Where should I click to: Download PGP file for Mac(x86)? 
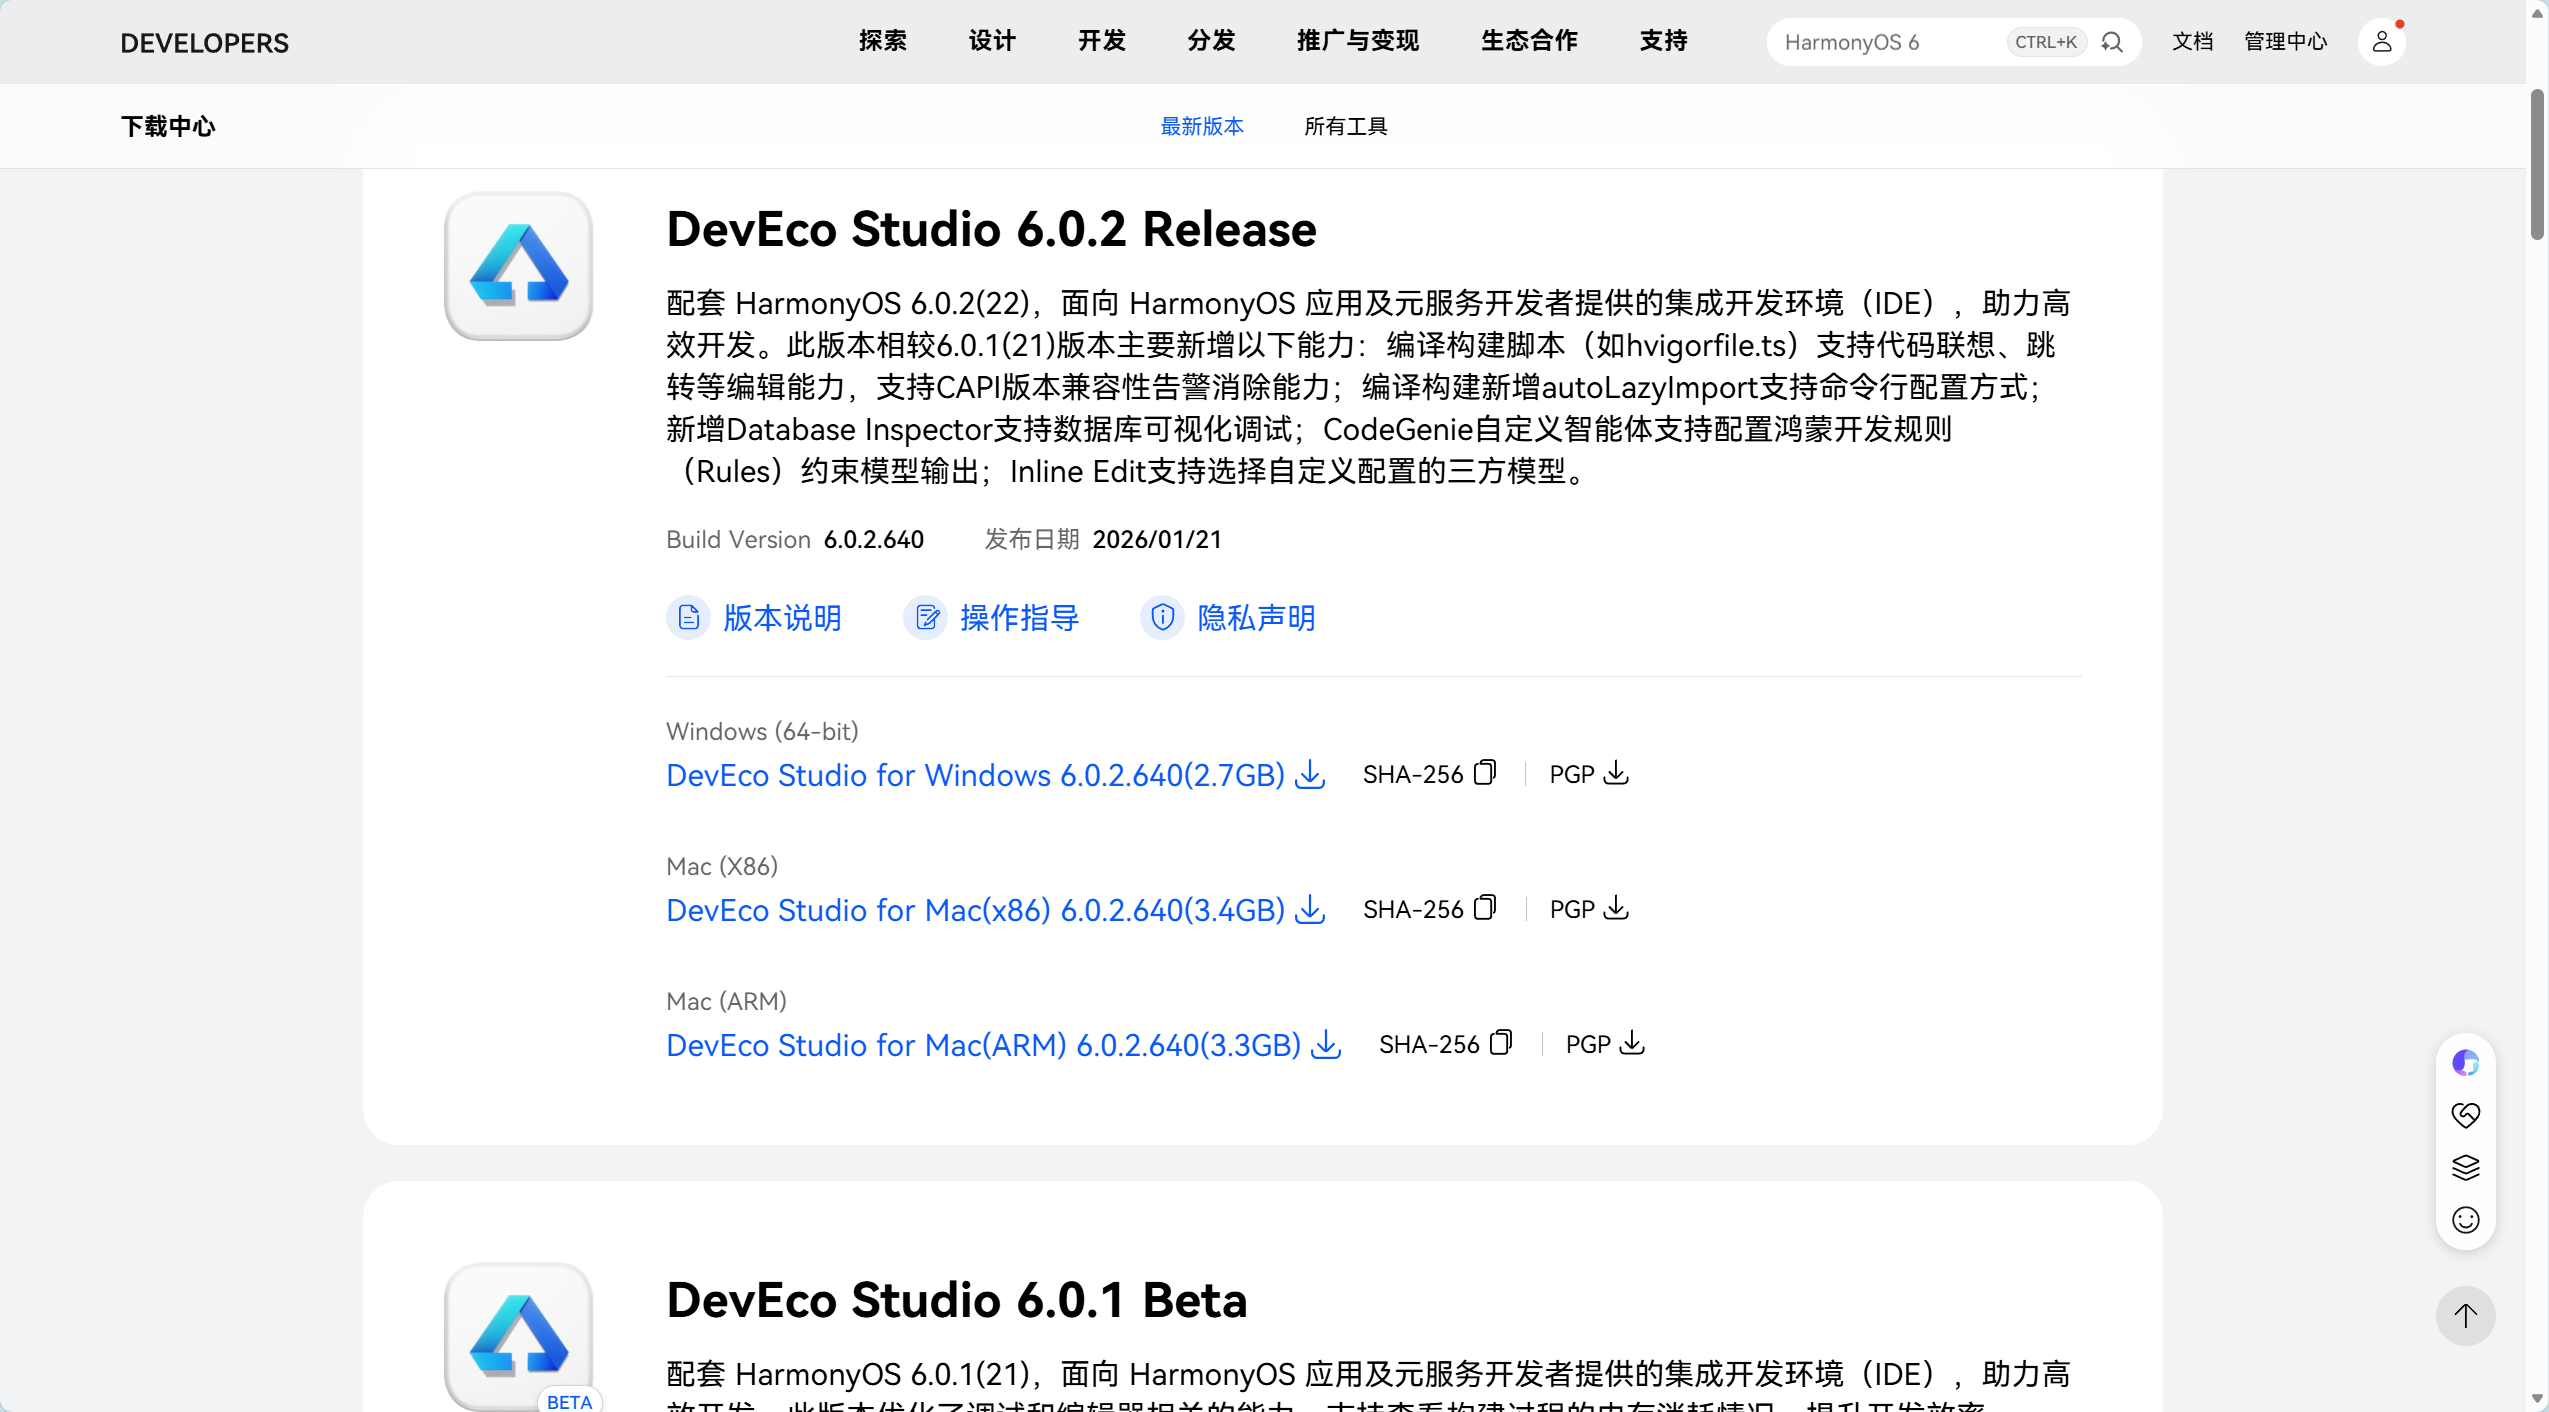click(x=1615, y=908)
